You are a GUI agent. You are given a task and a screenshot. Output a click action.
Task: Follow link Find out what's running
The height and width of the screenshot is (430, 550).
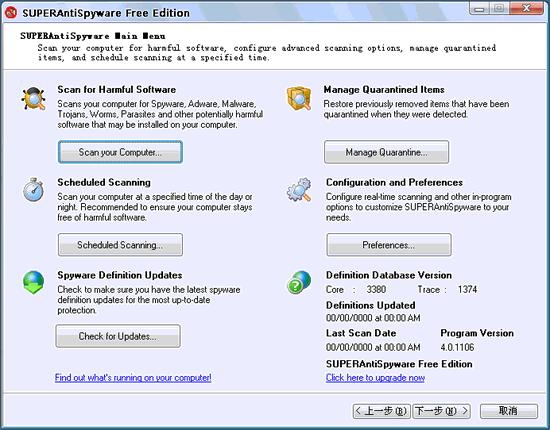133,378
